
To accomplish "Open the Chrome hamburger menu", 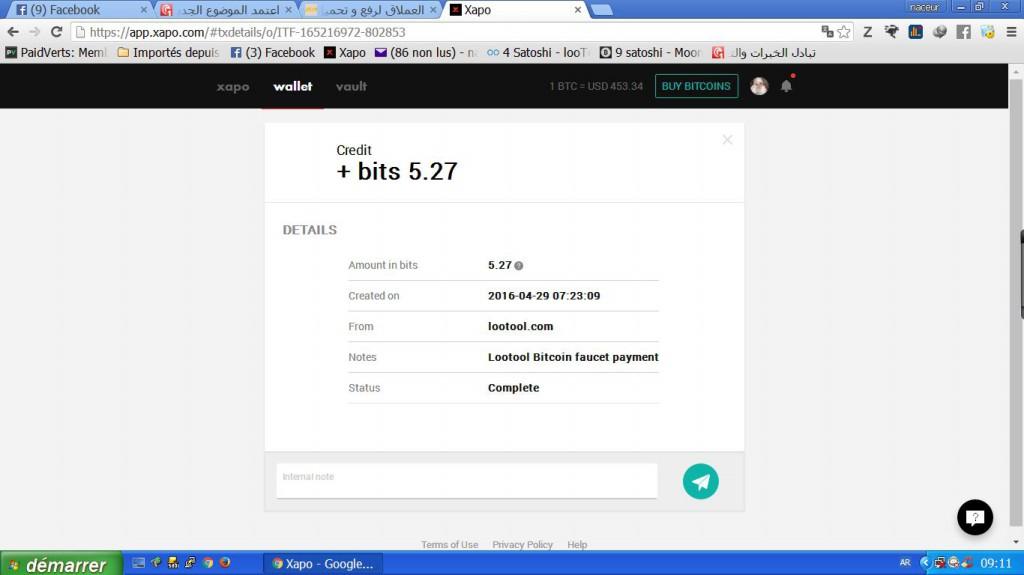I will tap(1011, 31).
